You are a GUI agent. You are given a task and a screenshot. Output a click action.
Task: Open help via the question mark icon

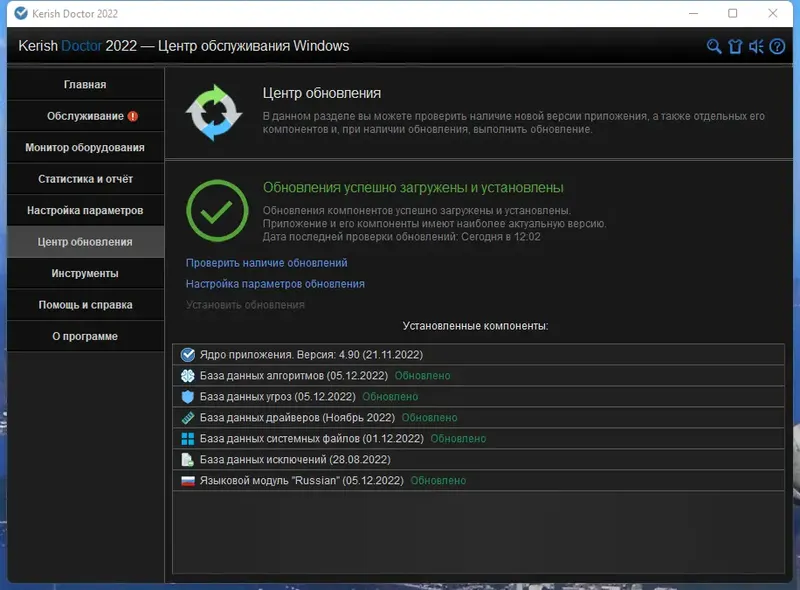(780, 46)
